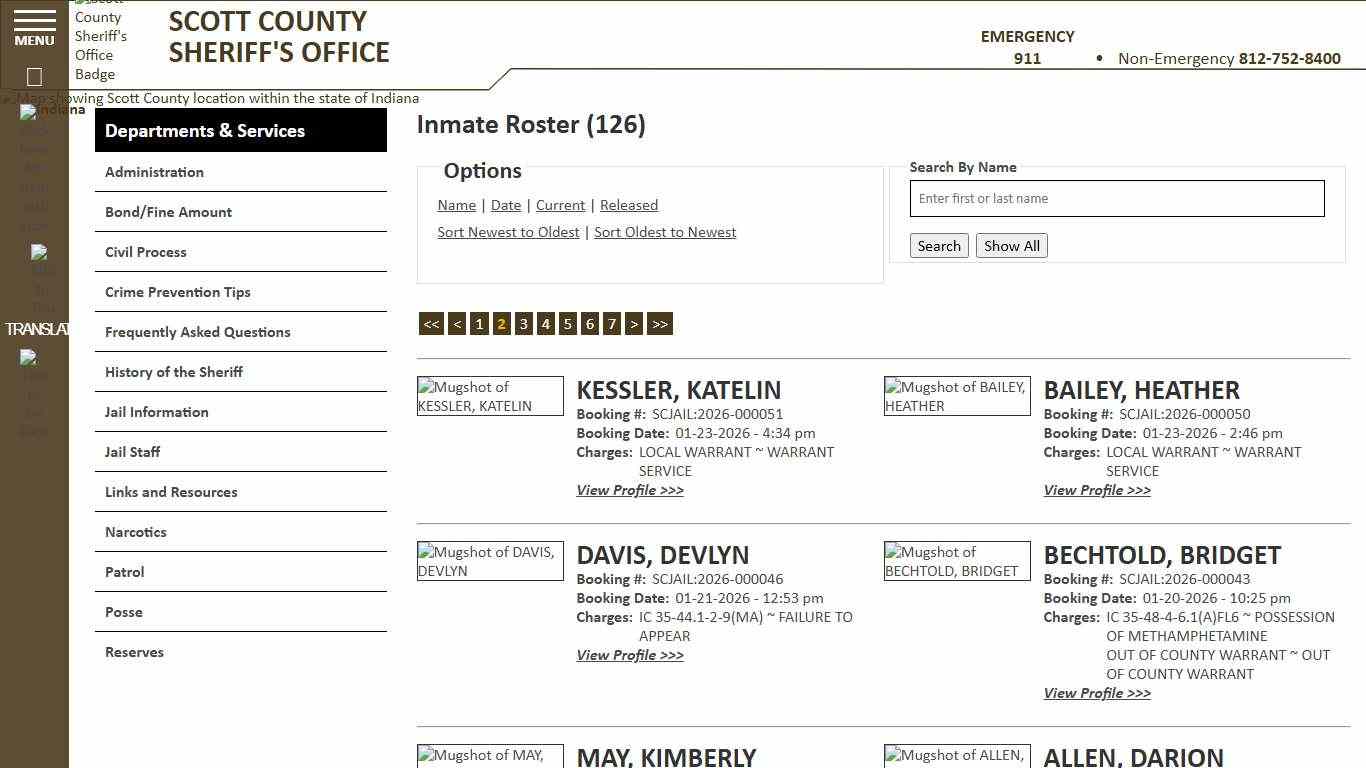Open the hamburger MENU

(x=33, y=26)
